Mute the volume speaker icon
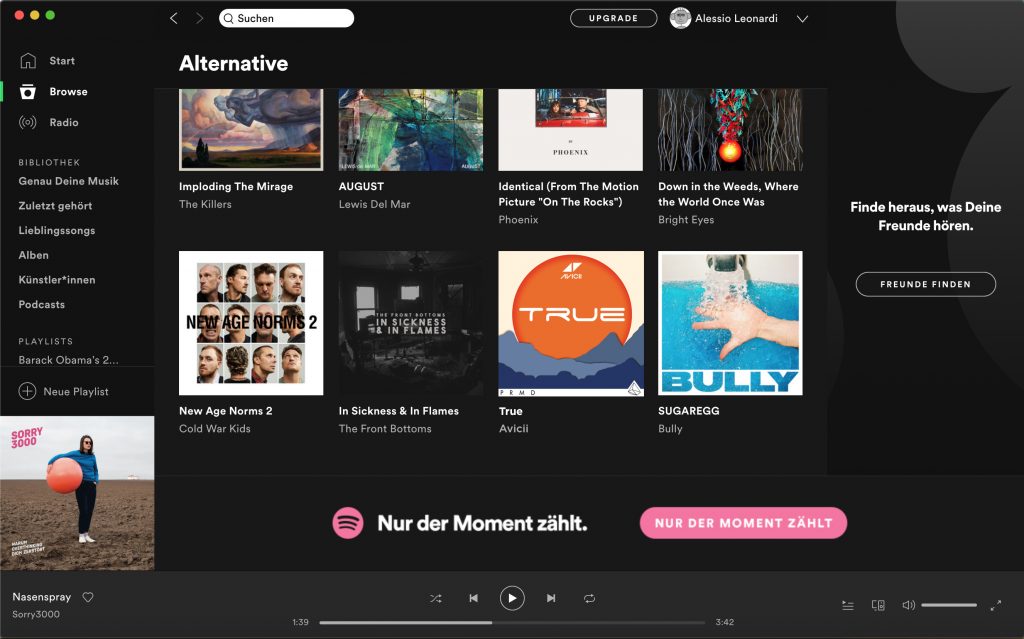Image resolution: width=1024 pixels, height=639 pixels. (x=908, y=605)
